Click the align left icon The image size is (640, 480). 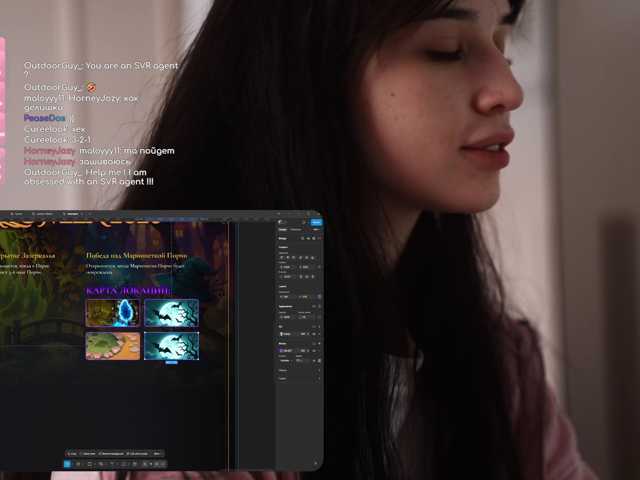click(x=282, y=258)
